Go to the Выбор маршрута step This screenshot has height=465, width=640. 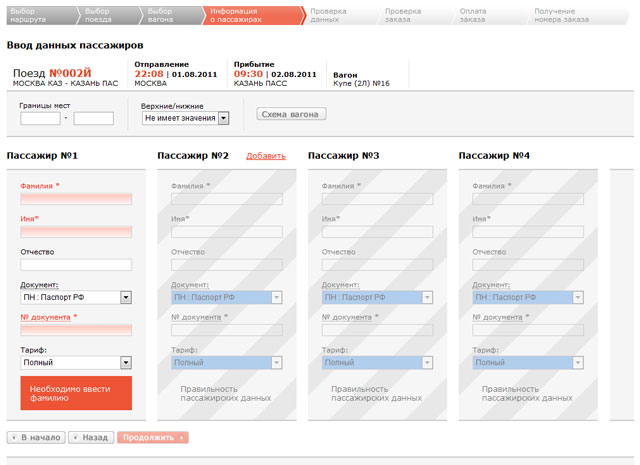point(29,15)
